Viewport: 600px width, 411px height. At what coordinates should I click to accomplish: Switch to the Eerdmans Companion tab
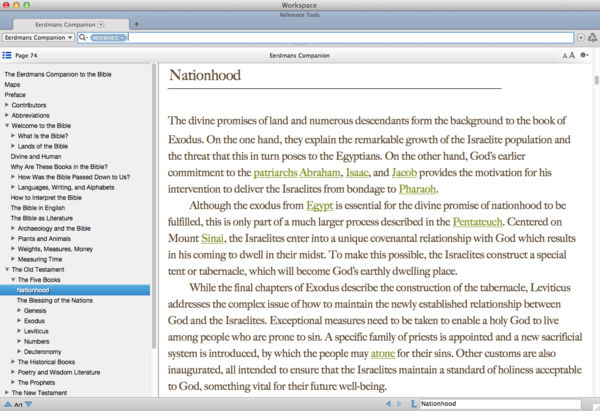point(66,23)
